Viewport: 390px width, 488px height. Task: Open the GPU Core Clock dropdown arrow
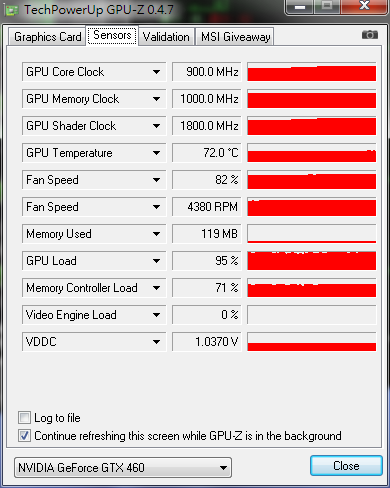click(156, 72)
